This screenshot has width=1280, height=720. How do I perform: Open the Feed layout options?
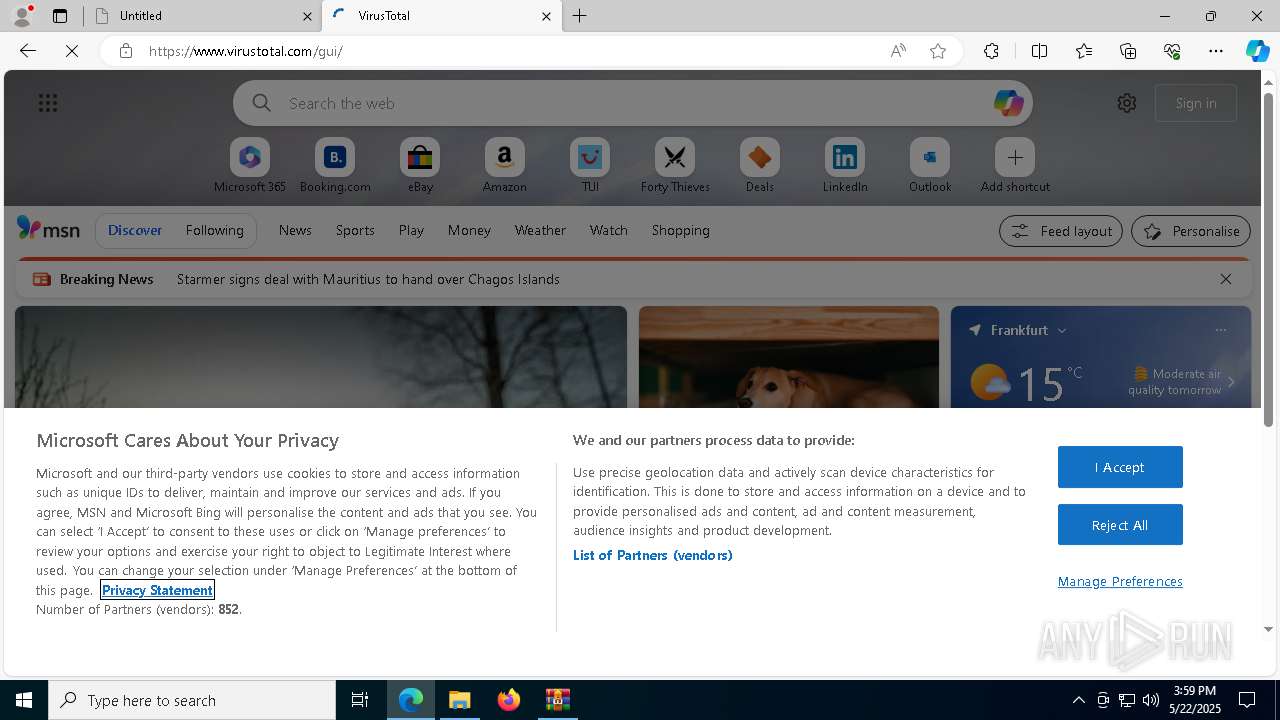point(1061,231)
